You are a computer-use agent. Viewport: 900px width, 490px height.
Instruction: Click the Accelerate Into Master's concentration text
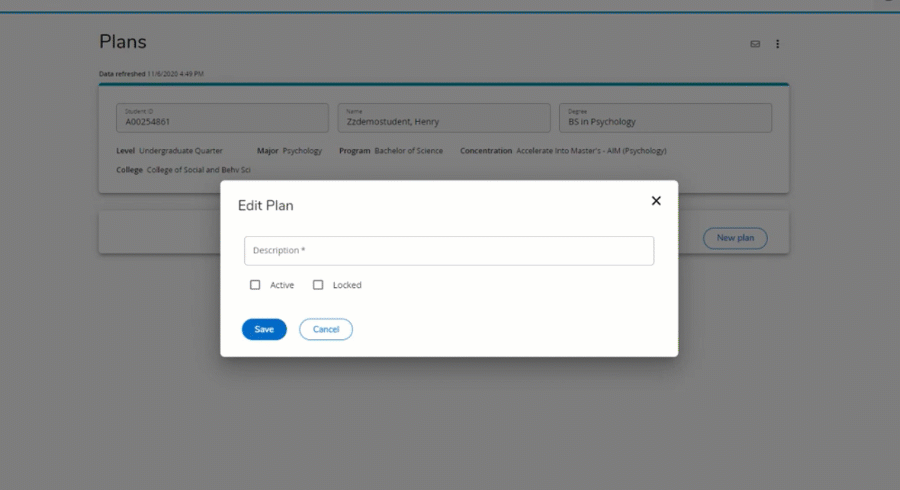[591, 151]
